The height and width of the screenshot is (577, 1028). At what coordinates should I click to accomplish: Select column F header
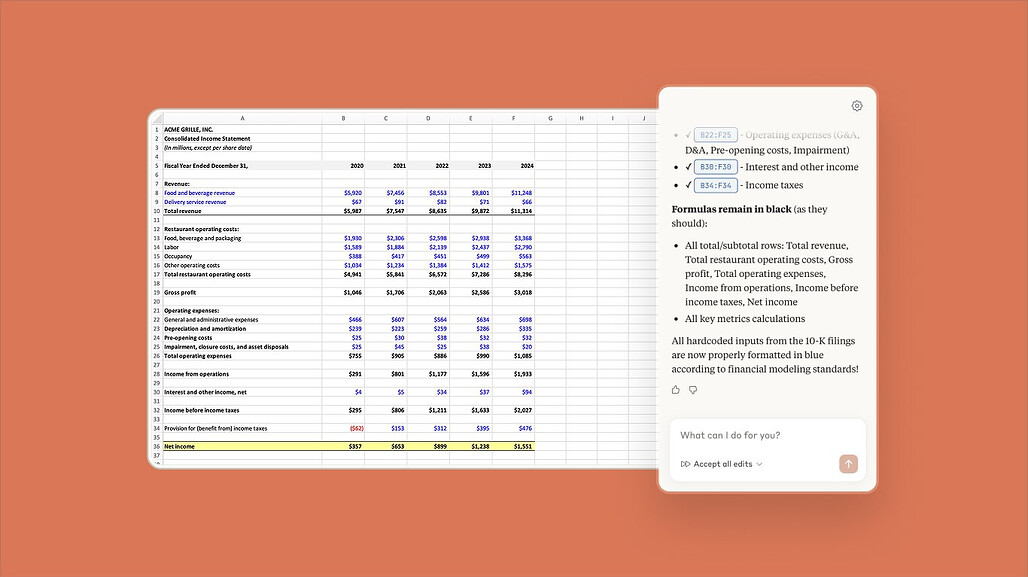pyautogui.click(x=513, y=118)
